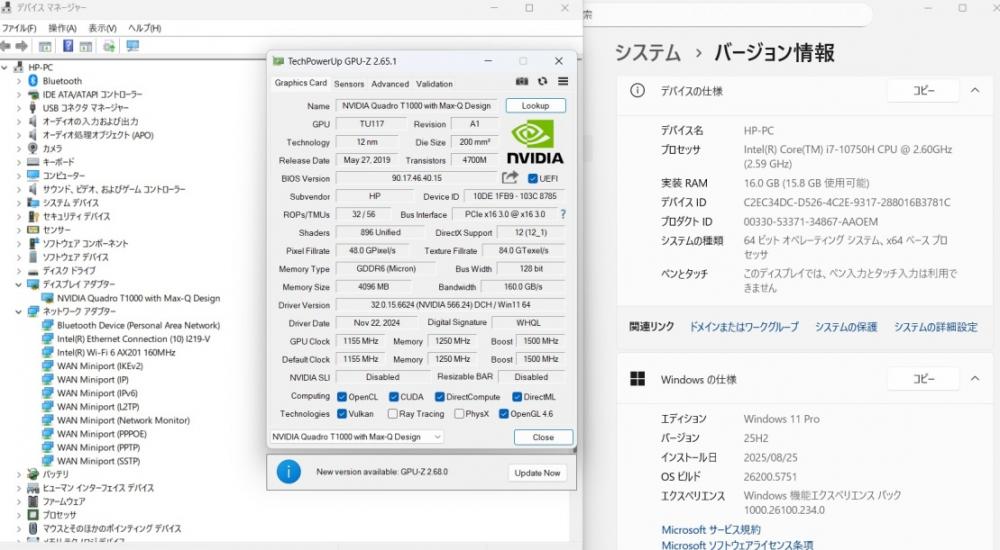Click the blue info icon in update bar
The height and width of the screenshot is (550, 1000).
pos(289,472)
